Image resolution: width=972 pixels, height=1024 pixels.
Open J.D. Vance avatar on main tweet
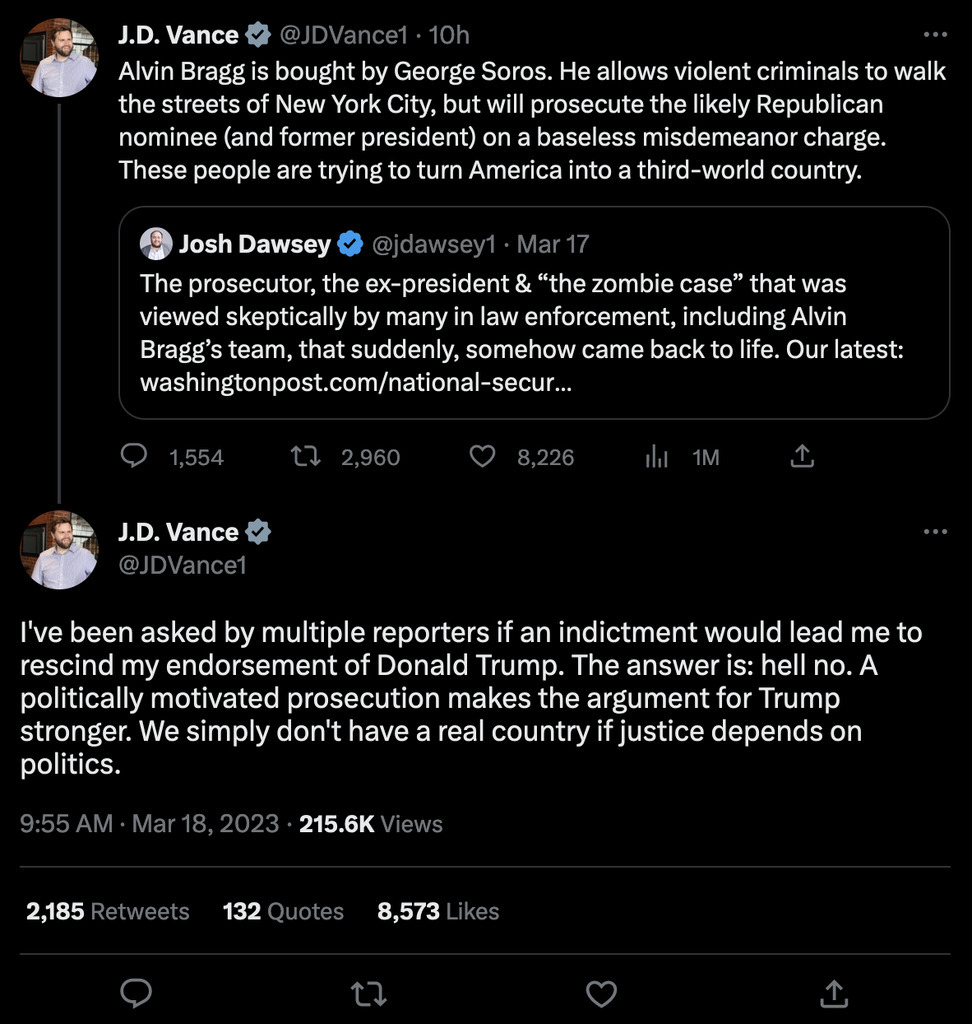pos(61,549)
